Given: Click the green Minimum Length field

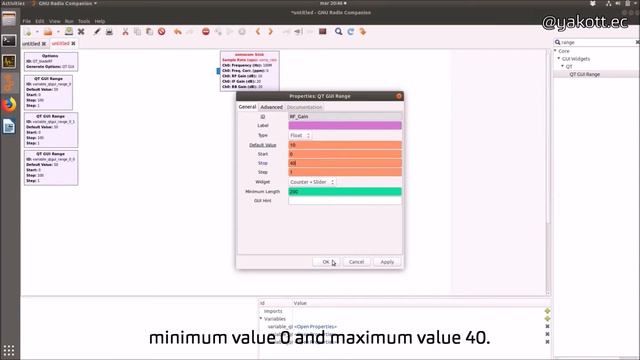Looking at the screenshot, I should [345, 191].
